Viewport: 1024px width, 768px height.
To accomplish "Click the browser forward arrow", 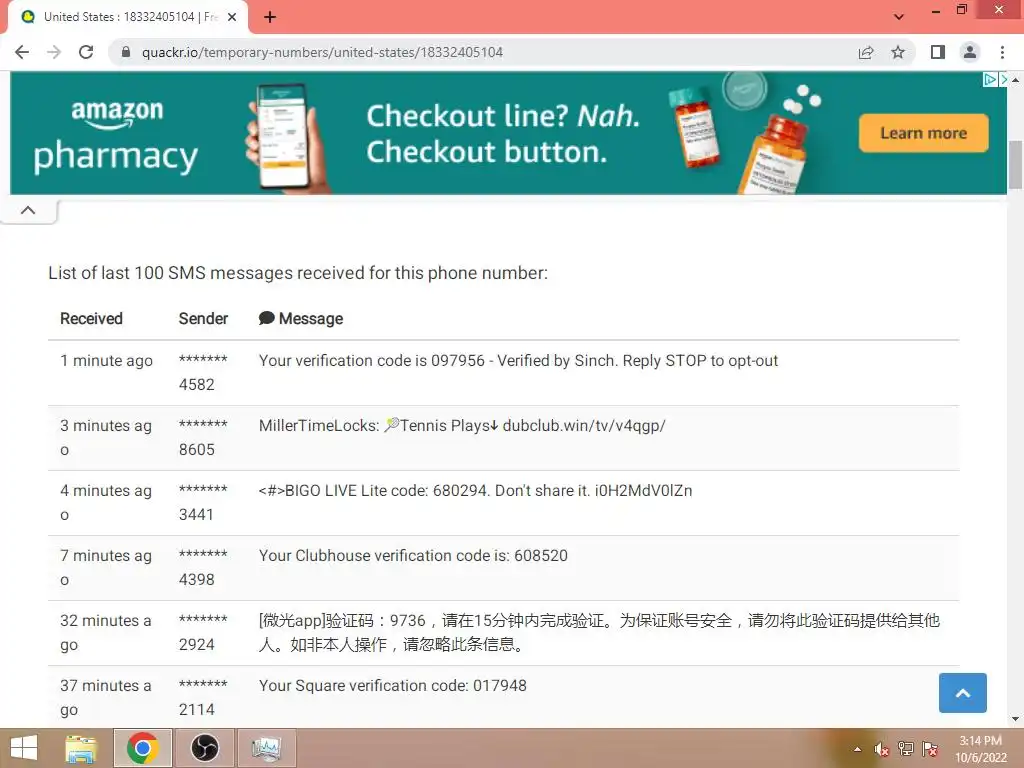I will tap(54, 52).
